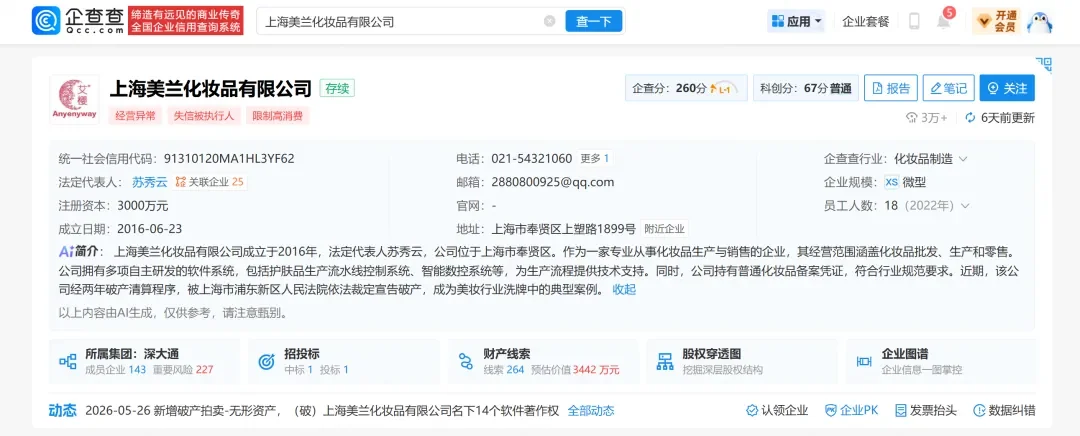Open the 招投标 card
This screenshot has height=436, width=1080.
(x=344, y=362)
